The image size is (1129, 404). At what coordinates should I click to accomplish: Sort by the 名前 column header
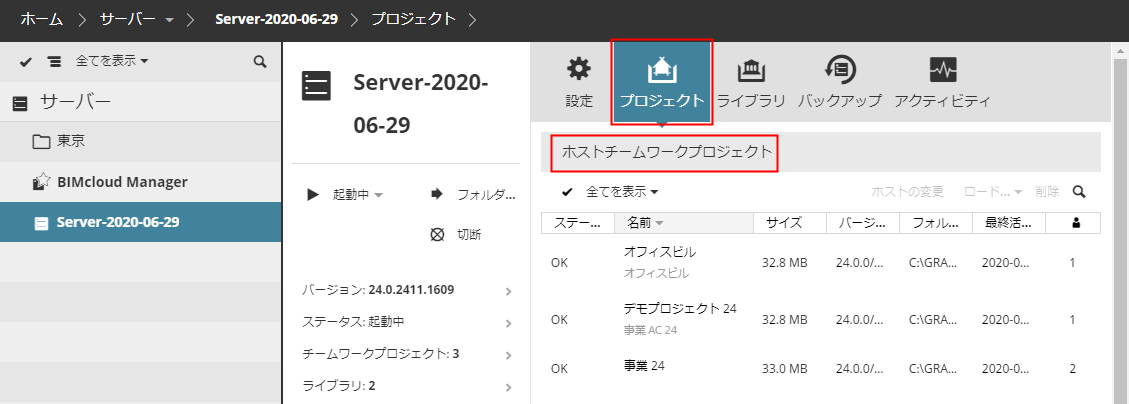(x=684, y=223)
